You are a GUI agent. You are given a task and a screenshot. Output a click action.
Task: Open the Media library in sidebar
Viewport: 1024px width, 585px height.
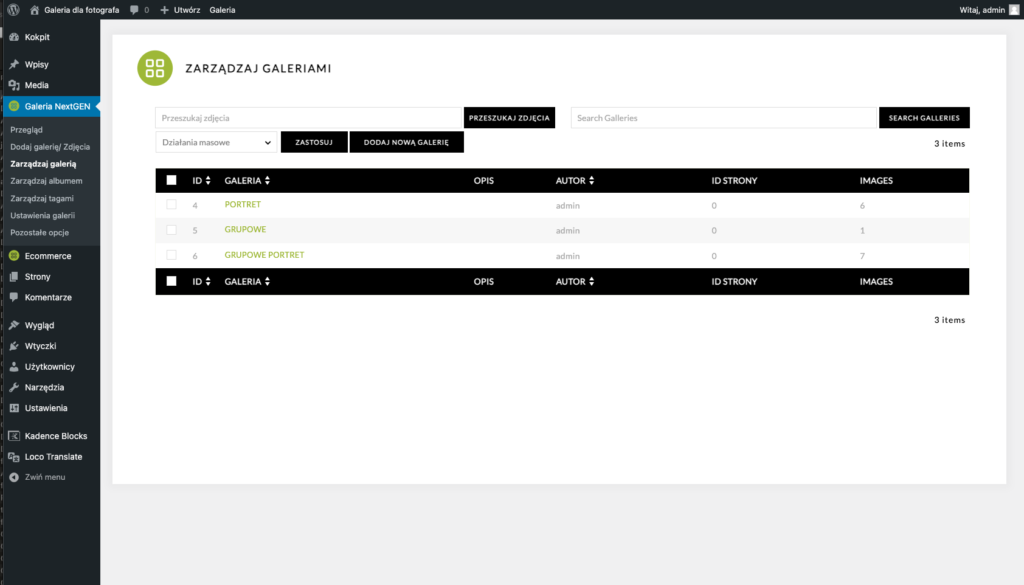(x=37, y=85)
